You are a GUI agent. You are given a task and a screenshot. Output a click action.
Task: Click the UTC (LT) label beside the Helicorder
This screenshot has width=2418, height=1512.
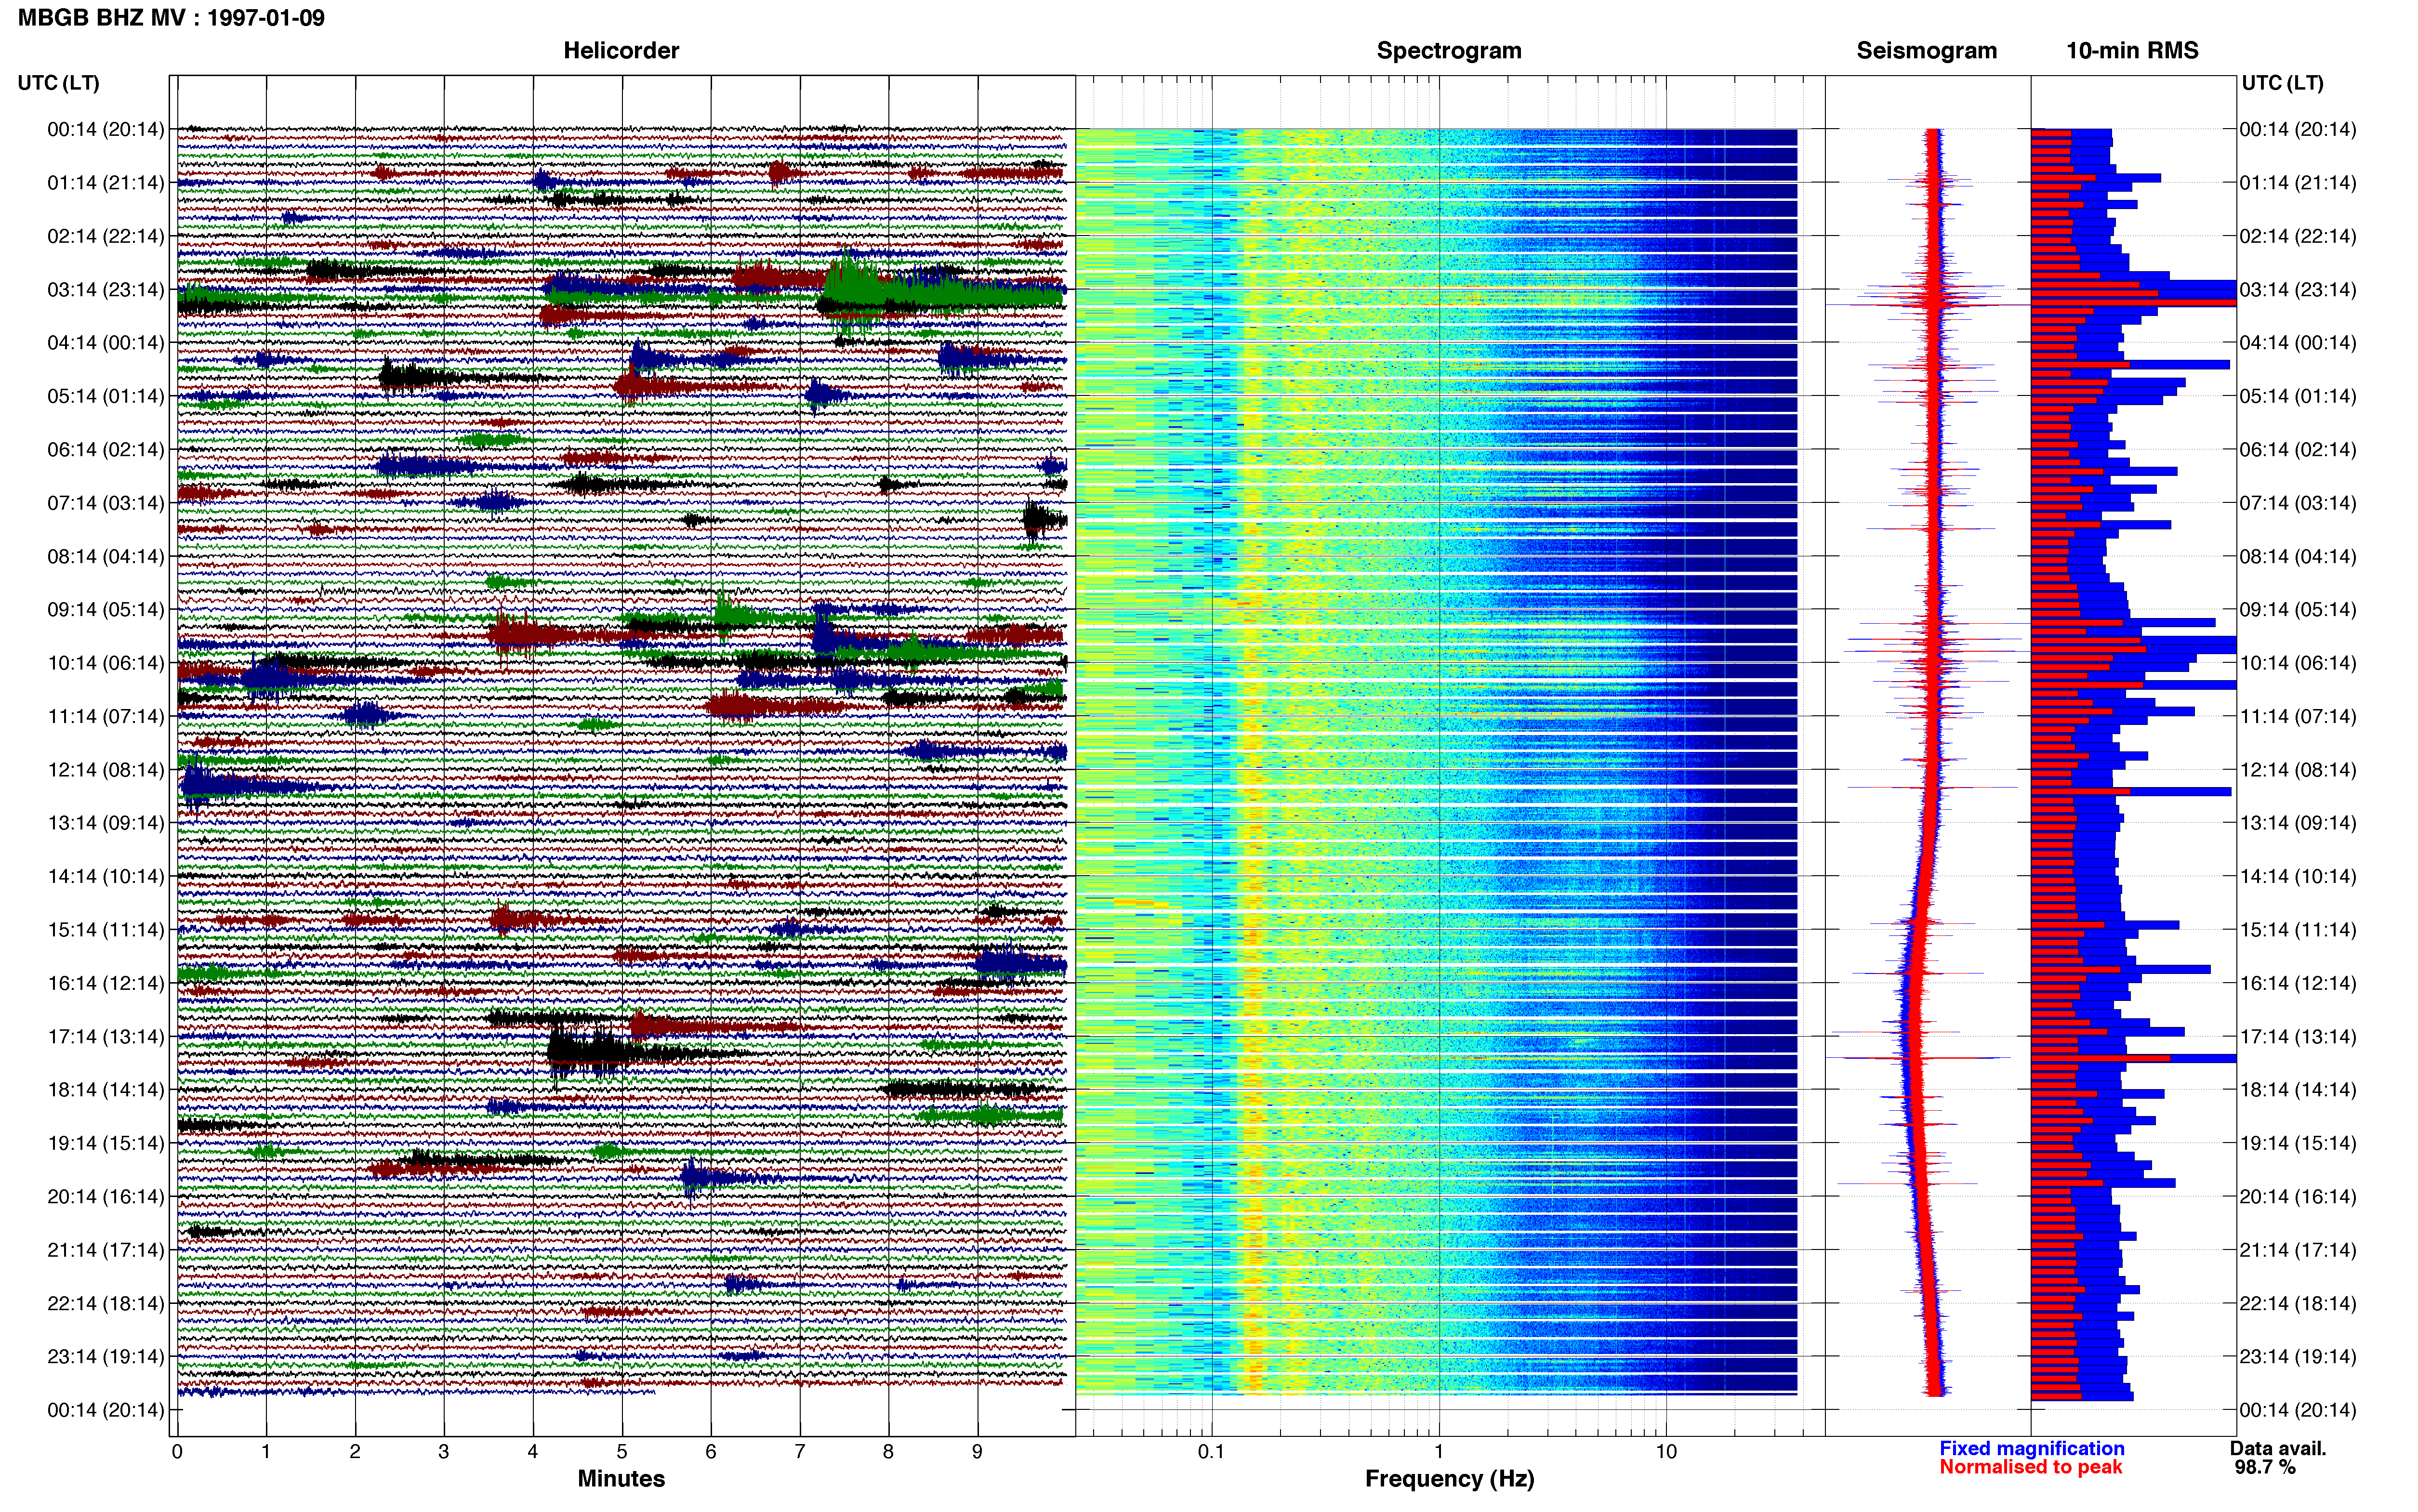[59, 83]
